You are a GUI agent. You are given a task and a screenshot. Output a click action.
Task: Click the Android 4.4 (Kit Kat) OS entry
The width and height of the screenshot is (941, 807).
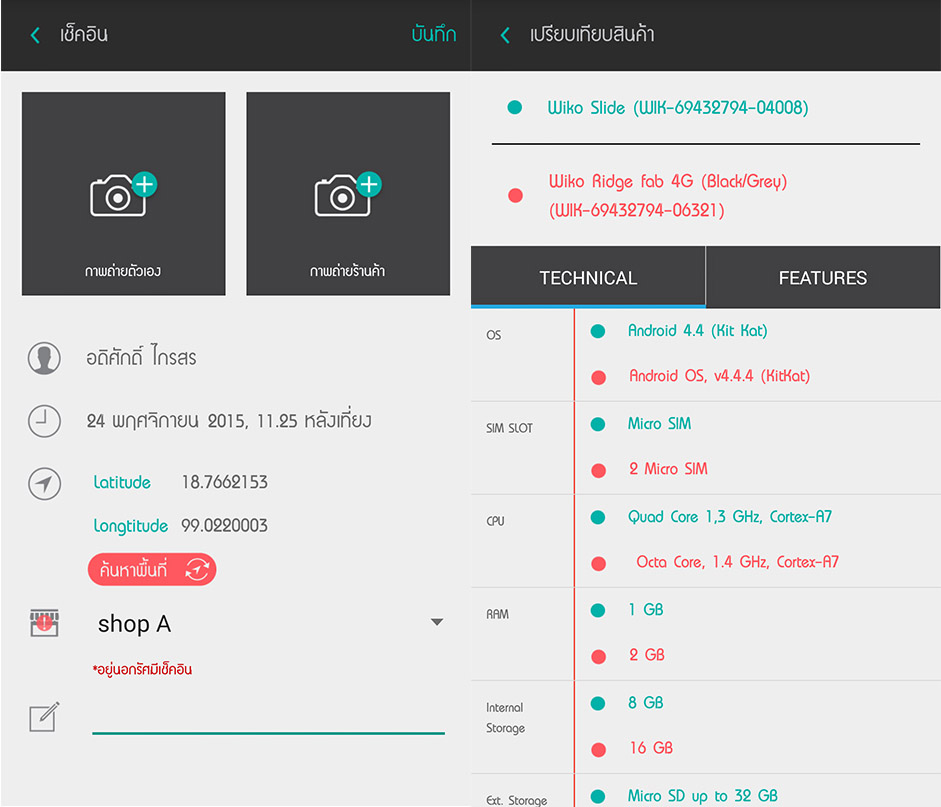(697, 330)
